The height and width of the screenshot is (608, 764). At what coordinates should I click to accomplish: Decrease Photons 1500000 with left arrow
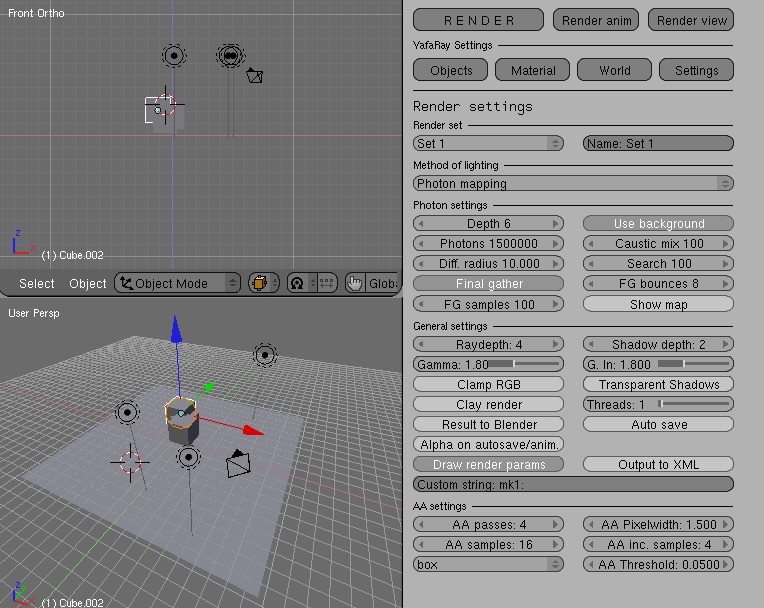point(421,244)
